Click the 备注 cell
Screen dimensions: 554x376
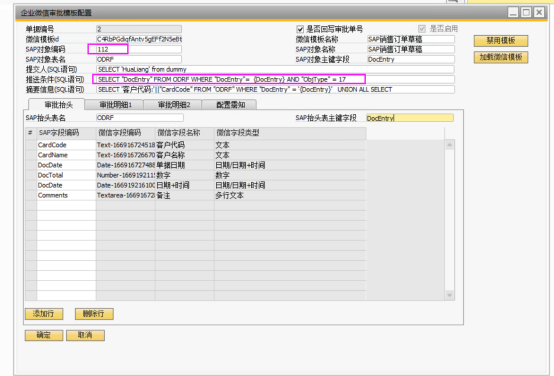pyautogui.click(x=184, y=195)
